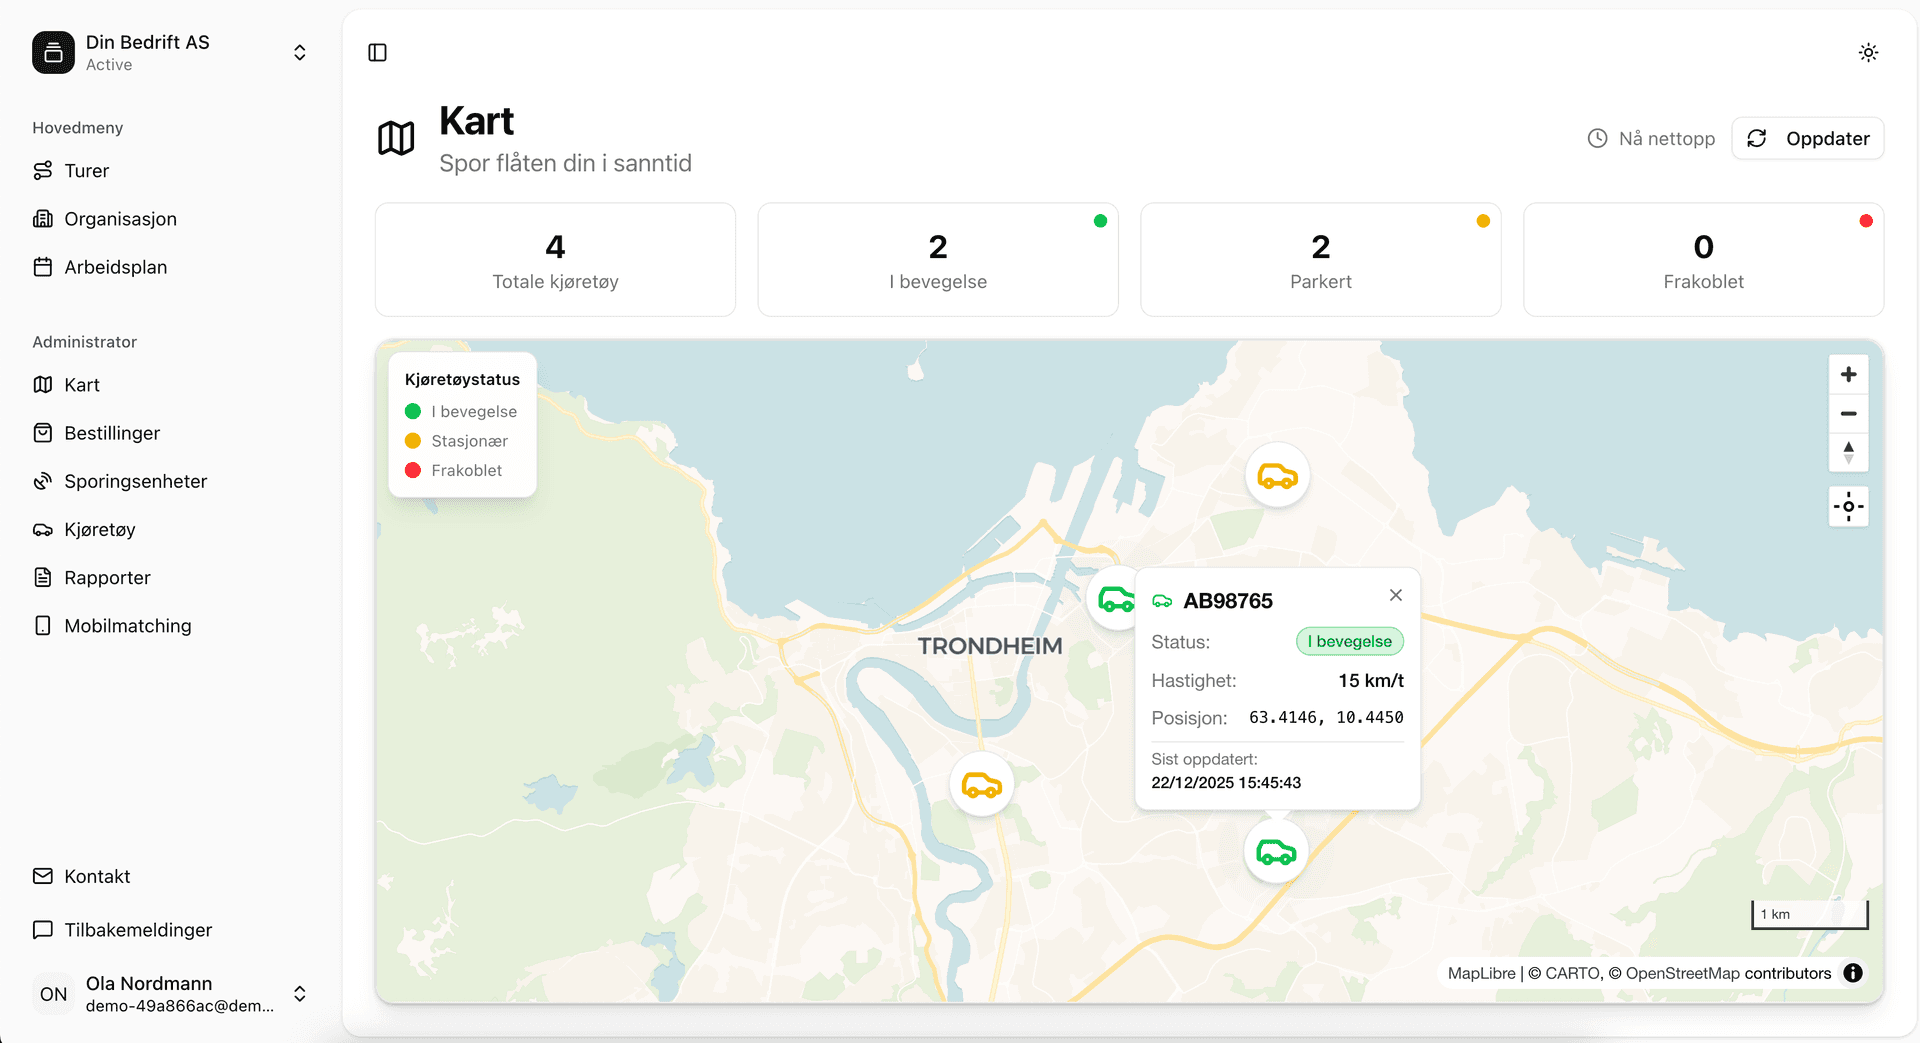
Task: Close the AB98765 vehicle popup
Action: [1396, 595]
